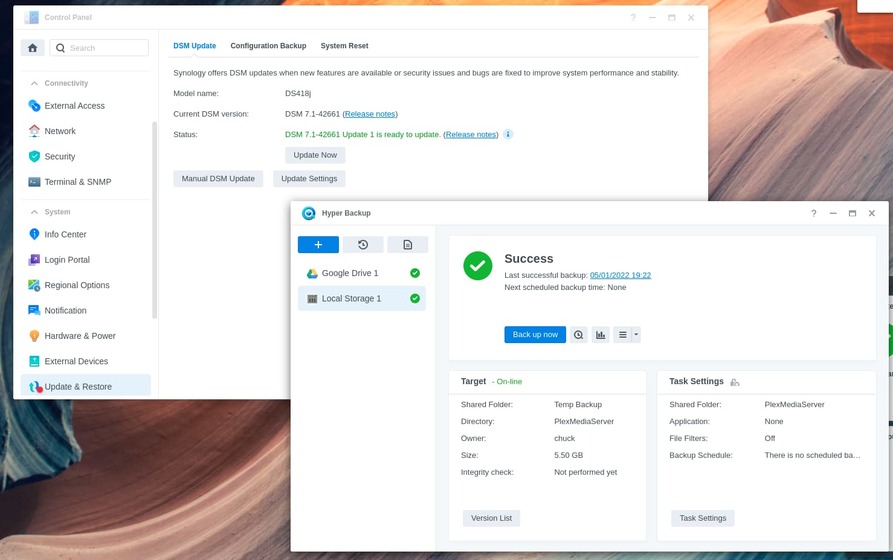This screenshot has width=893, height=560.
Task: Click Manual DSM Update button
Action: click(218, 178)
